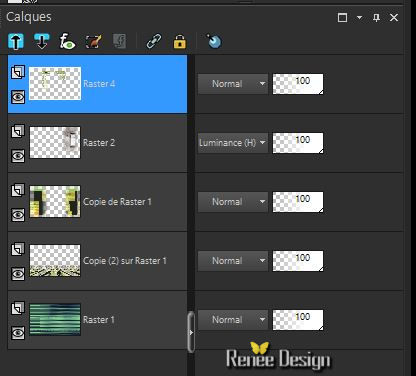
Task: Open Calques panel options arrow
Action: pos(359,17)
